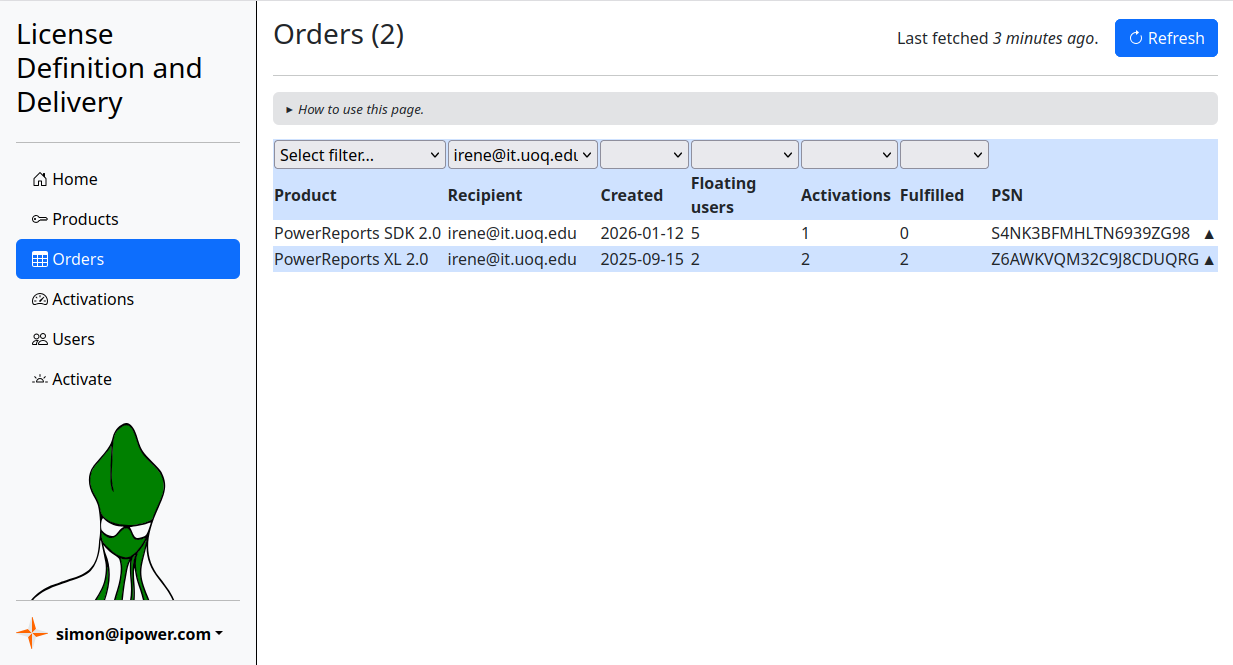Open the Activations filter dropdown

[x=848, y=155]
